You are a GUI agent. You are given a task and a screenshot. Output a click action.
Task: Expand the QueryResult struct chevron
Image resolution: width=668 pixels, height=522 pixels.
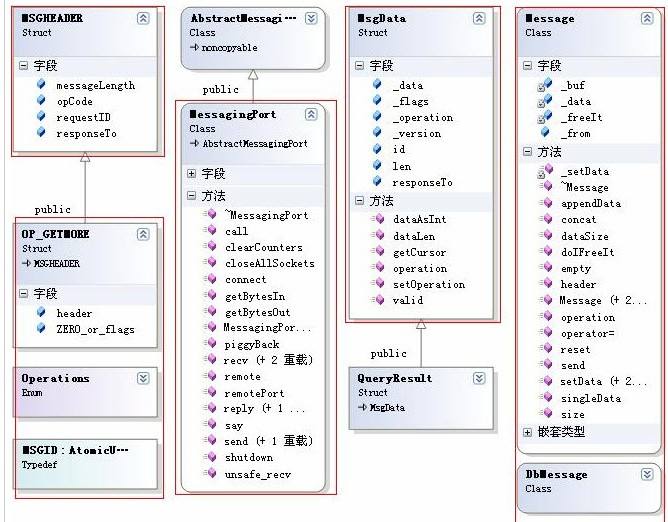pyautogui.click(x=479, y=378)
